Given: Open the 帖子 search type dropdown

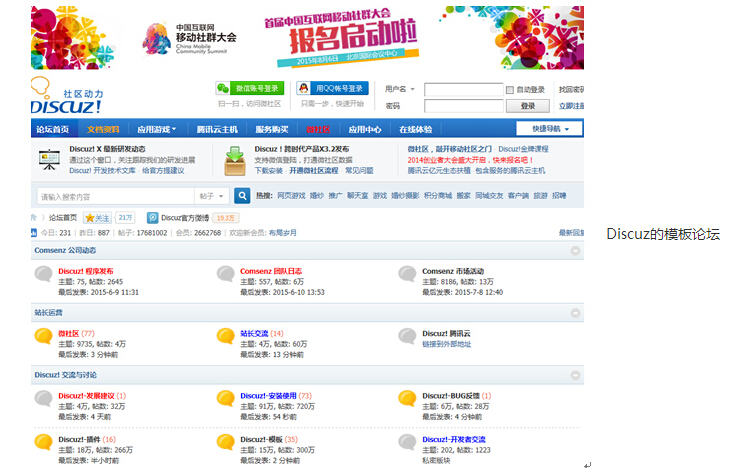Looking at the screenshot, I should [x=211, y=196].
